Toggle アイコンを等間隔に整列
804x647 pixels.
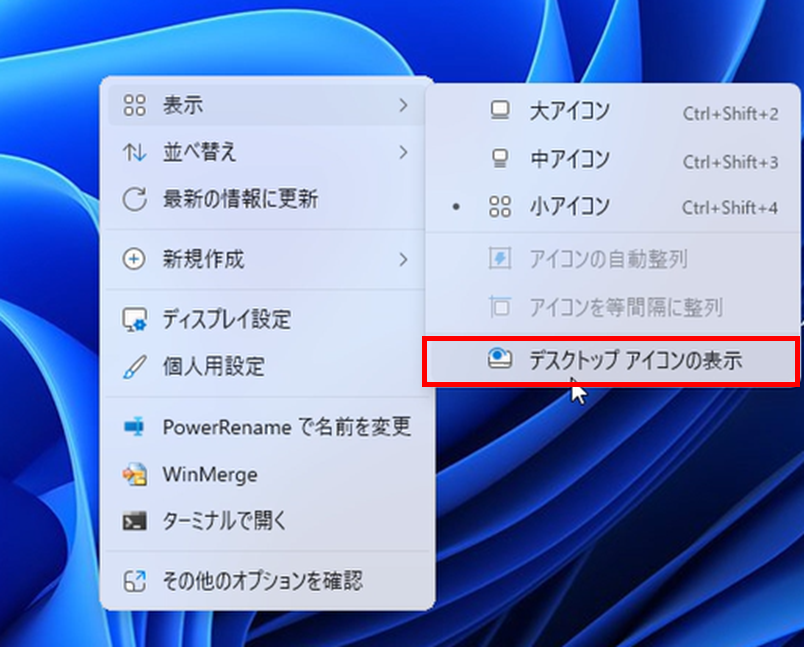[x=613, y=307]
